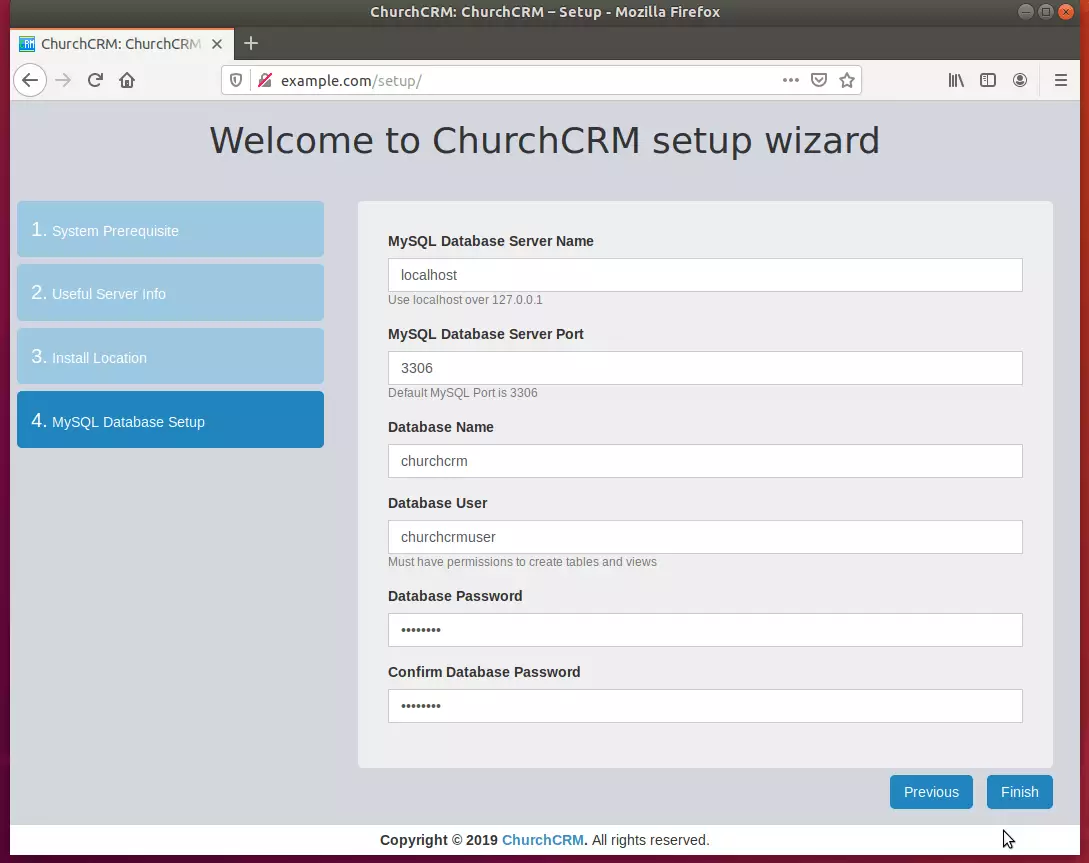Go to Install Location step

tap(170, 356)
